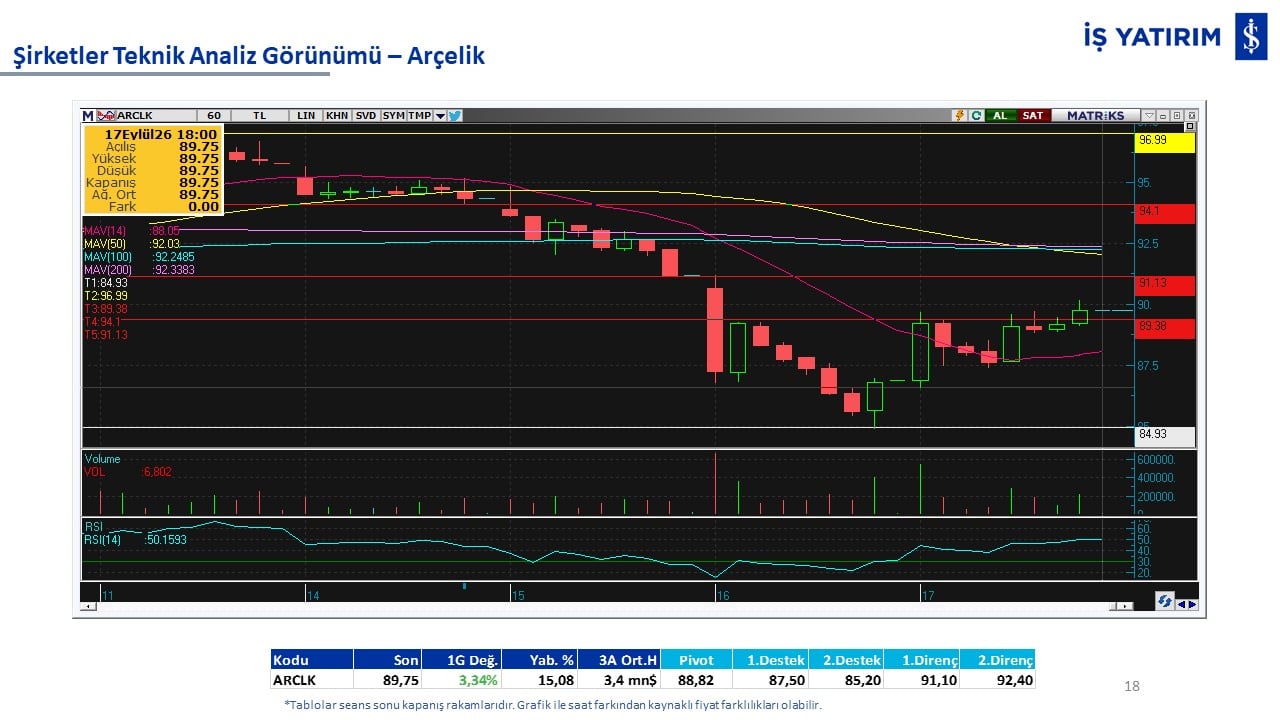The image size is (1280, 720).
Task: Open the TL currency selector
Action: [x=260, y=116]
